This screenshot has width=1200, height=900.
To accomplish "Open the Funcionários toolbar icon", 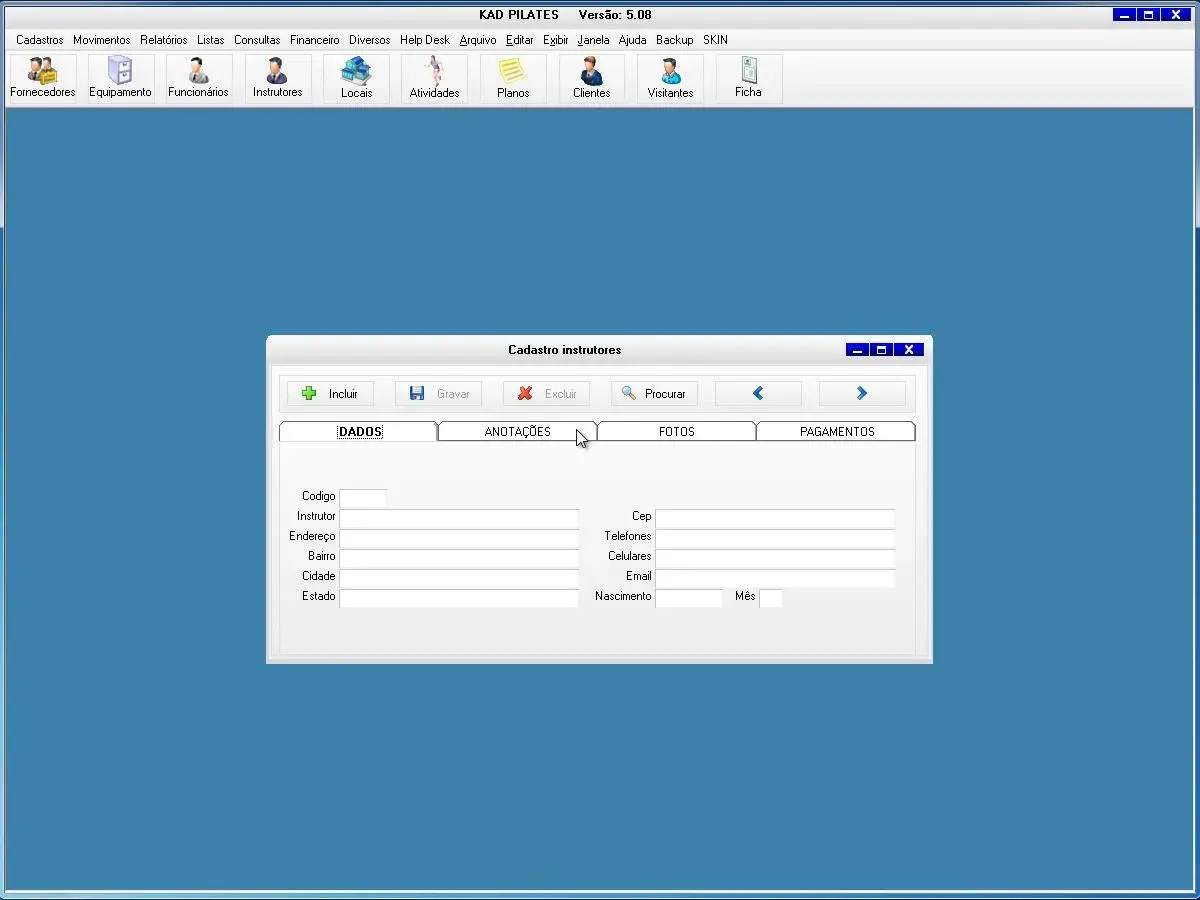I will point(198,79).
